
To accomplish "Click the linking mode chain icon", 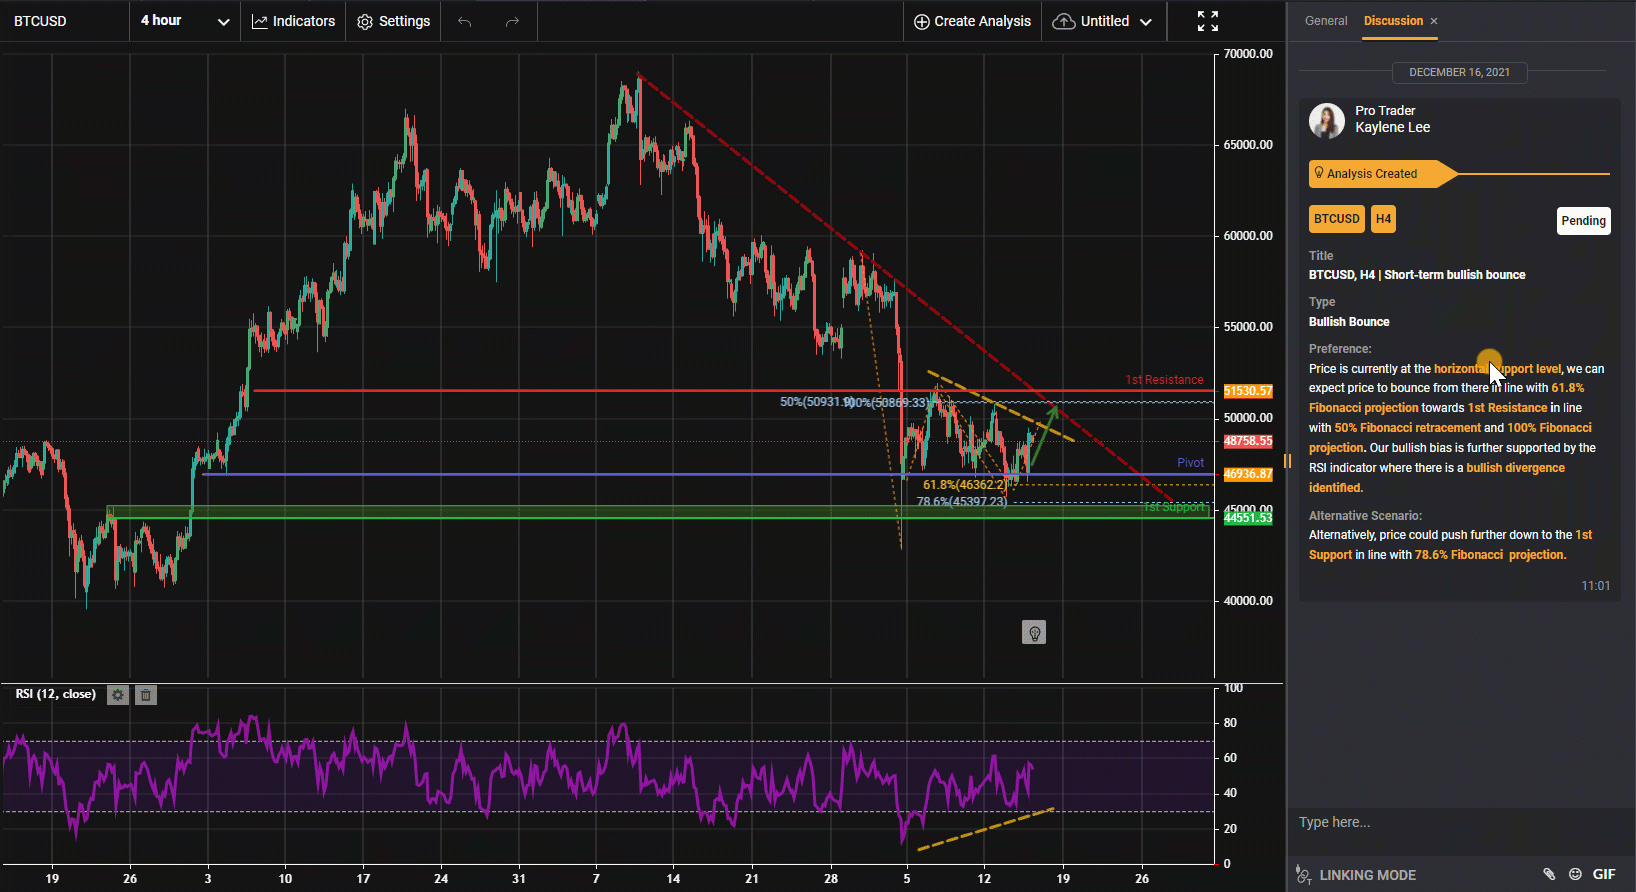I will click(1303, 875).
